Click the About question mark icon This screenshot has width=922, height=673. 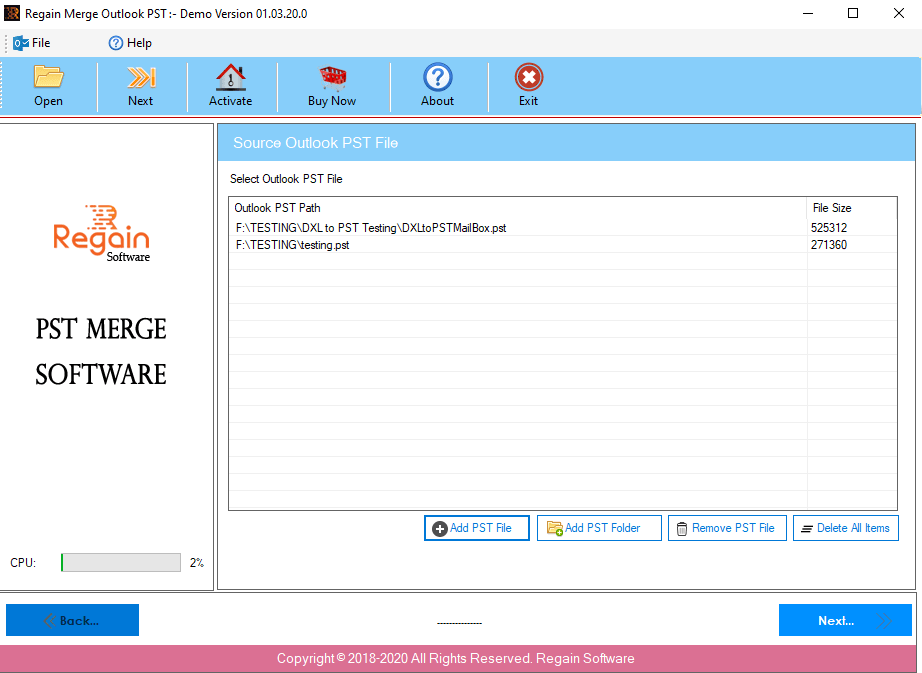click(x=437, y=77)
